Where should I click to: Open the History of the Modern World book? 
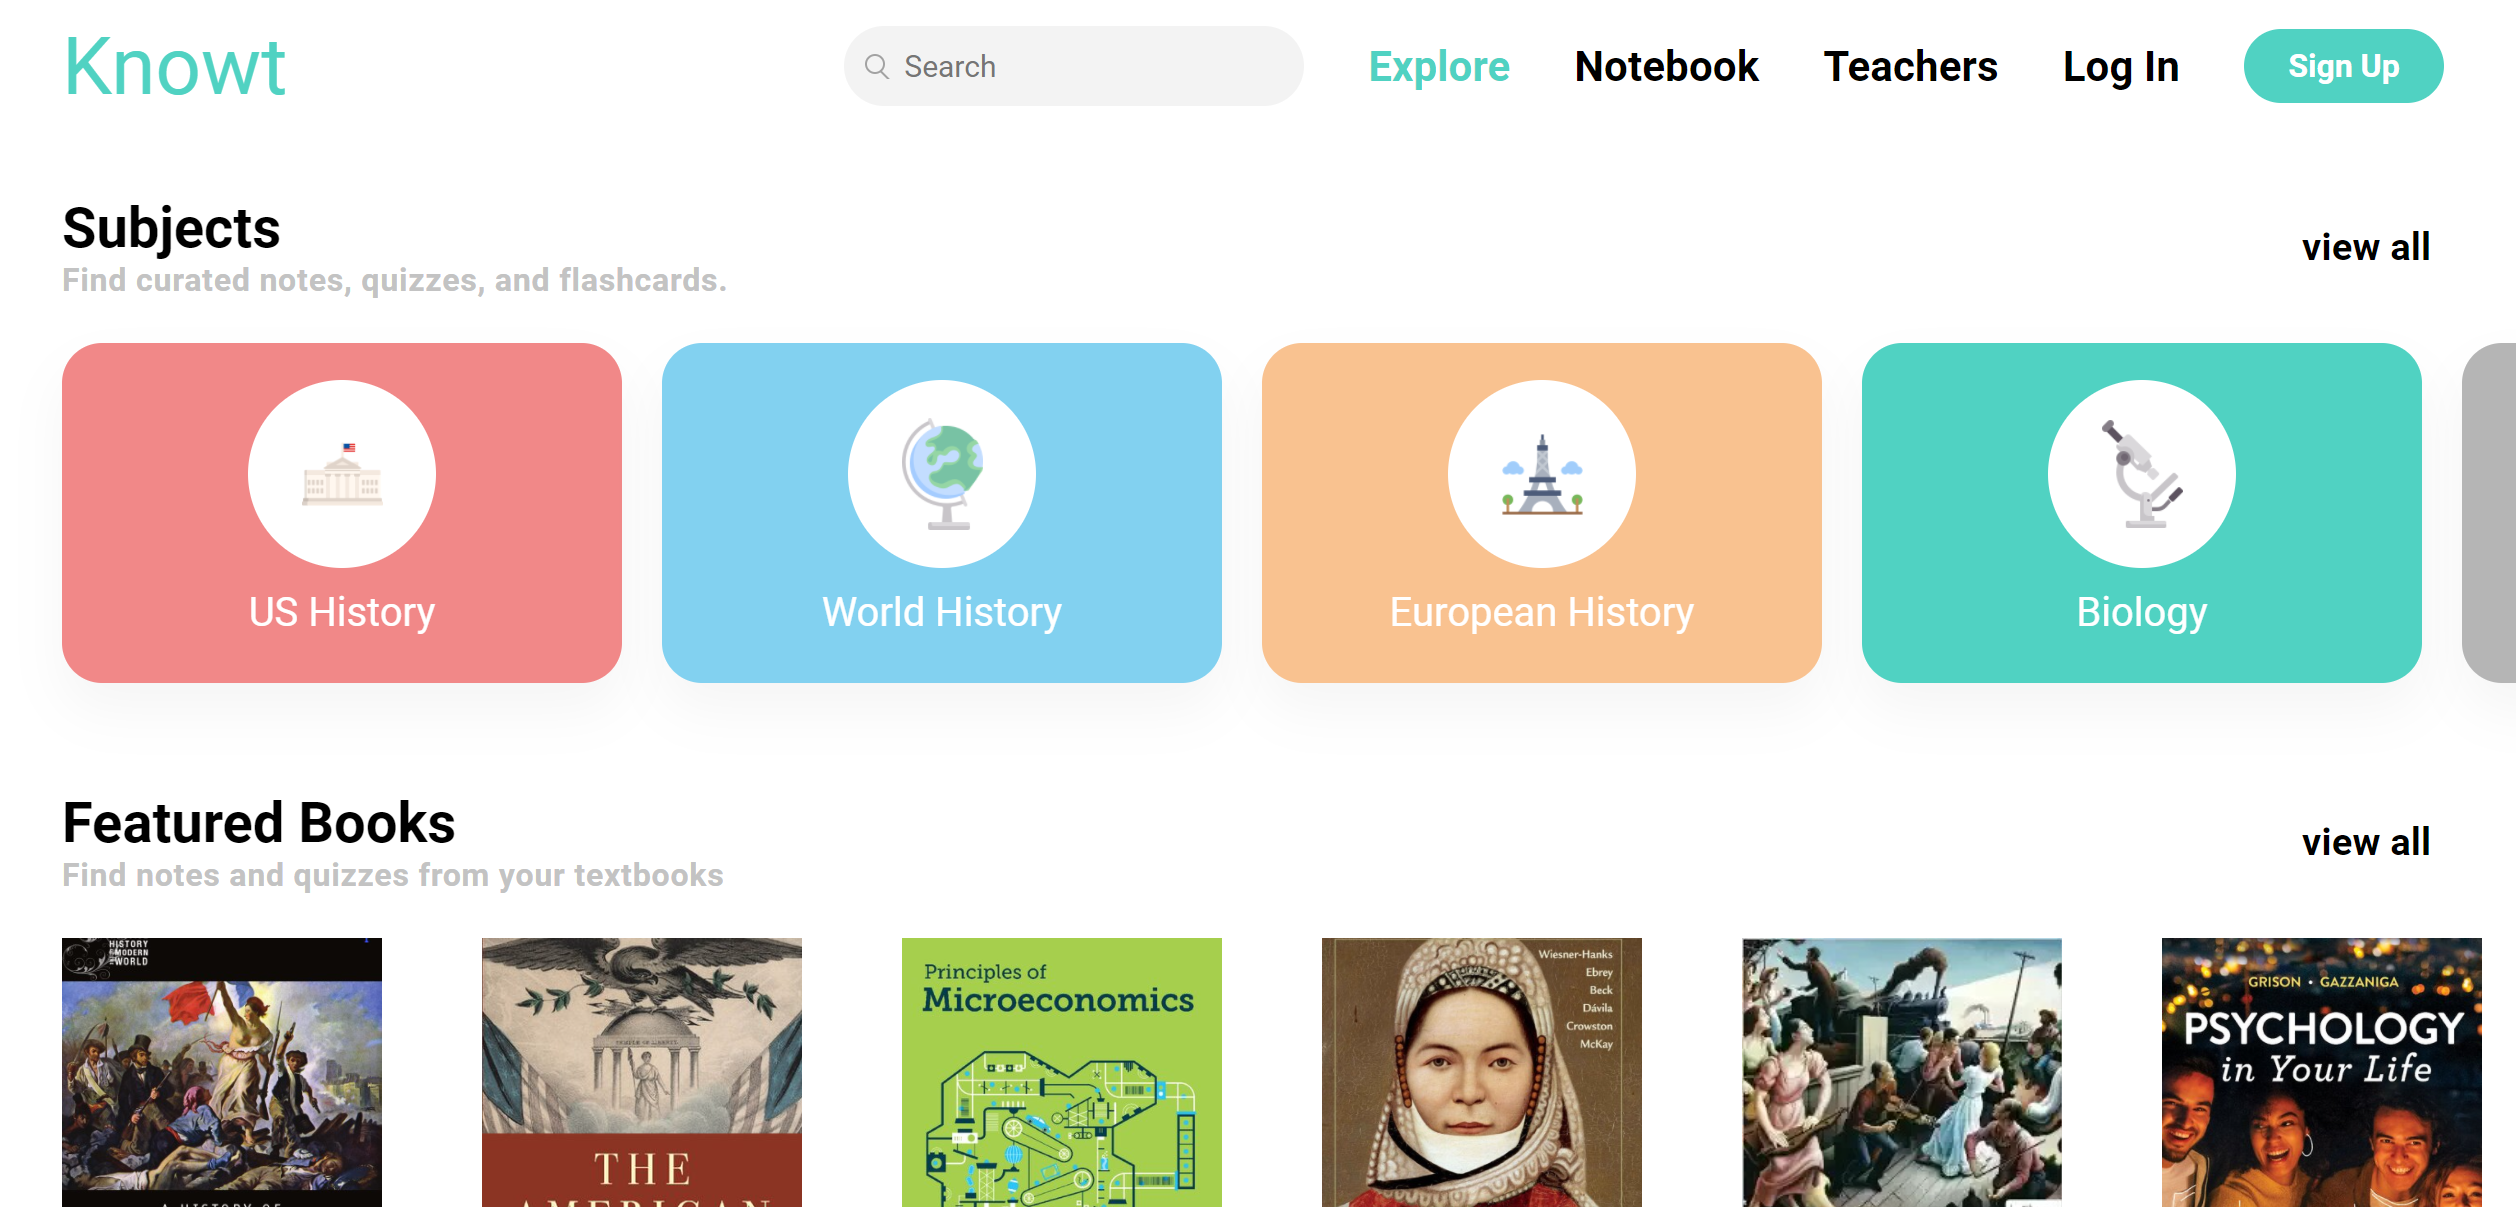[222, 1072]
